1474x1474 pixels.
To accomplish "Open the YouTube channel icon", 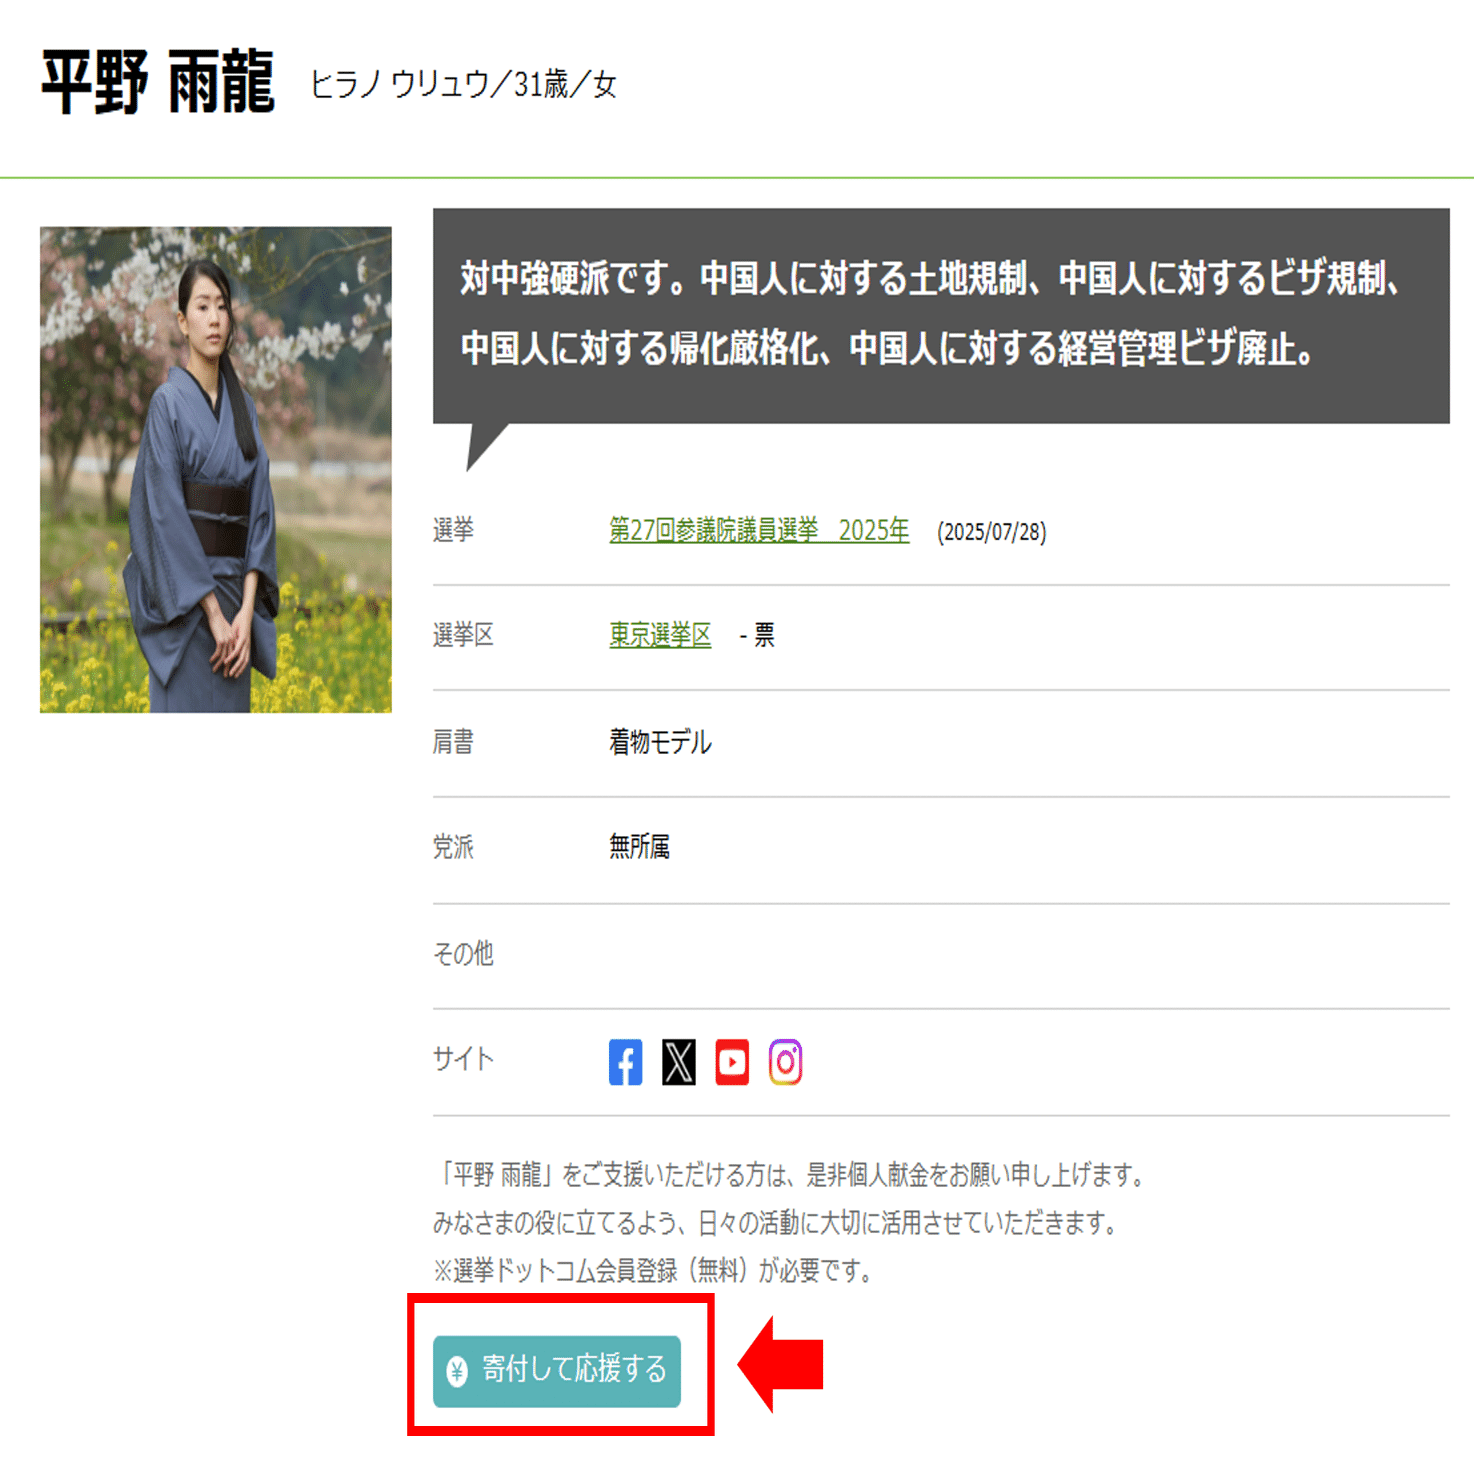I will point(732,1062).
